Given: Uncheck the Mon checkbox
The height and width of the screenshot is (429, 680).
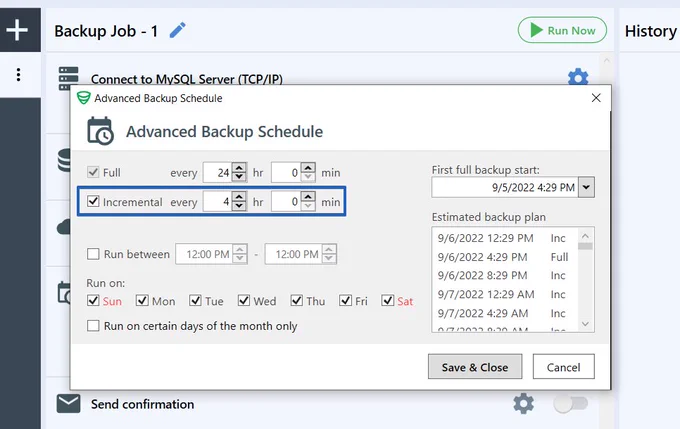Looking at the screenshot, I should [142, 300].
